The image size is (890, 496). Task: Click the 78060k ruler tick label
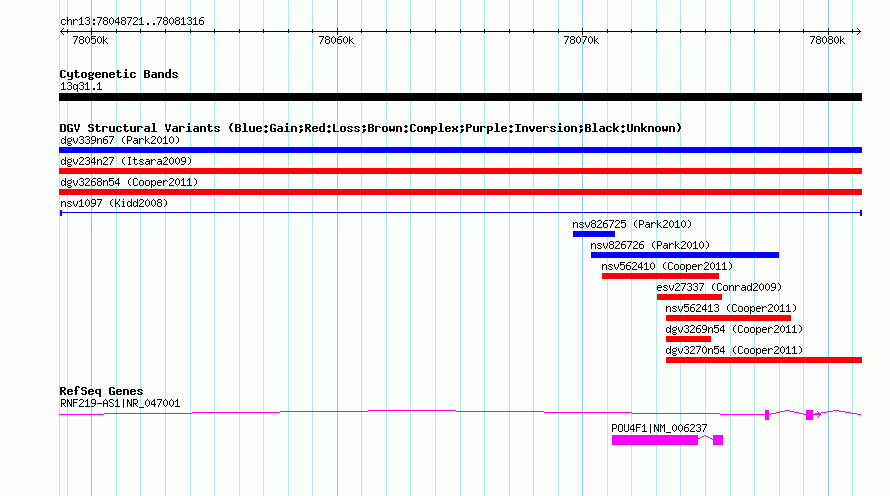pyautogui.click(x=336, y=40)
